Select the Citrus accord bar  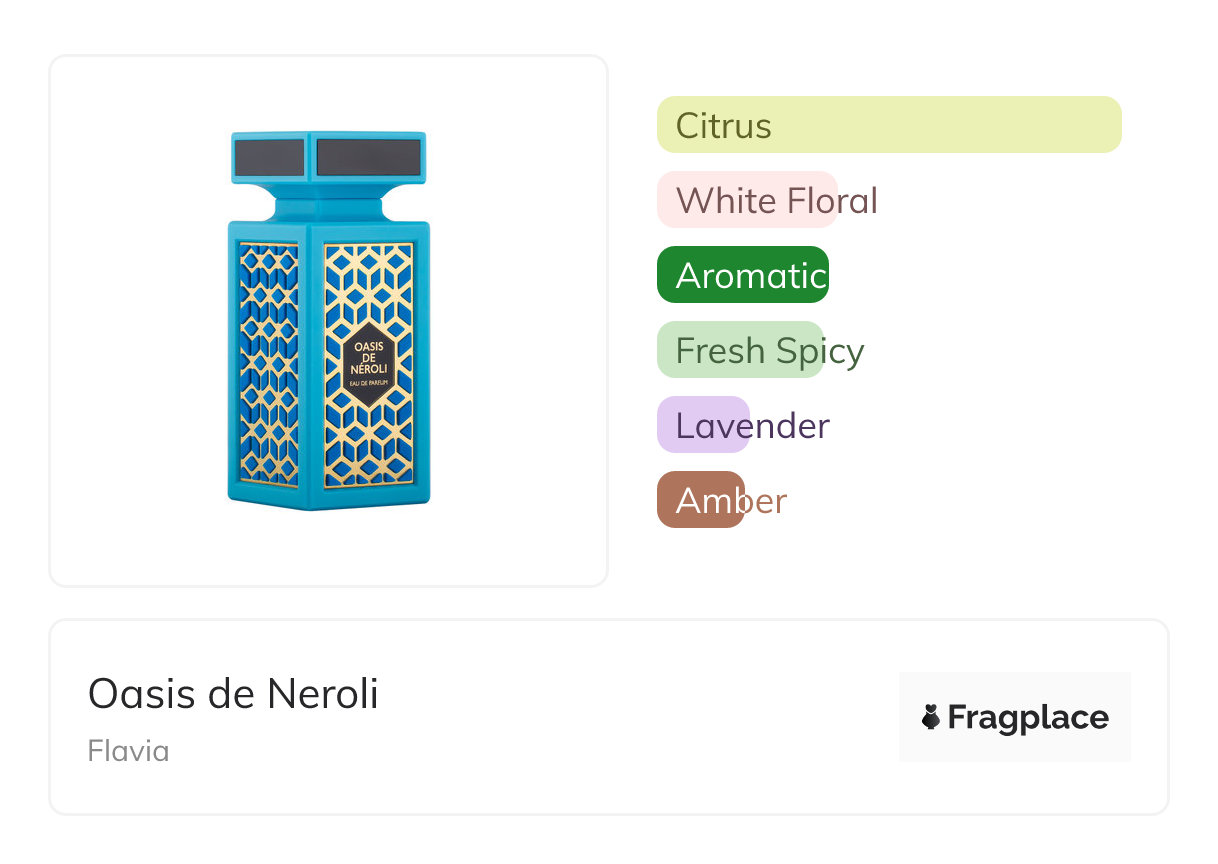tap(888, 125)
